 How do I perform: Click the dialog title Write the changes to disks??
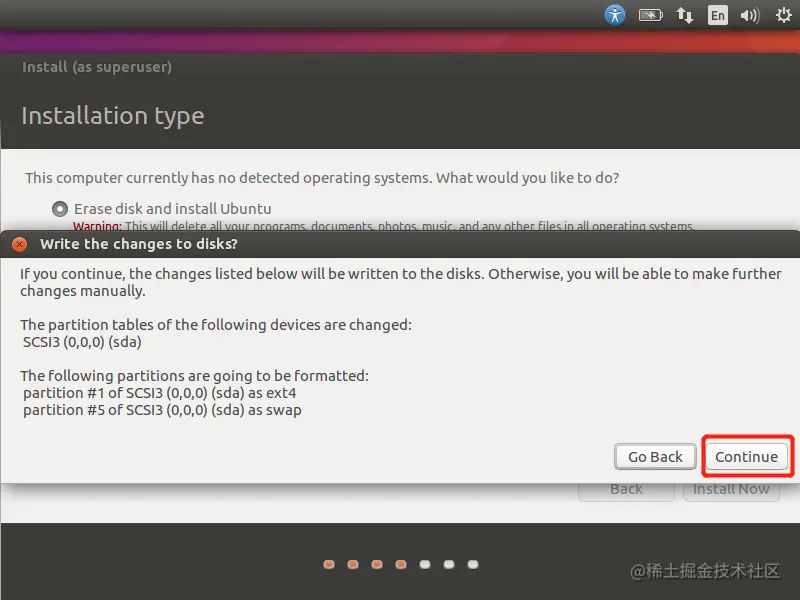(x=139, y=244)
